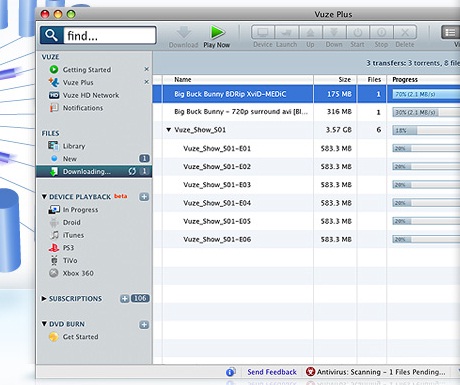The height and width of the screenshot is (385, 460).
Task: Click the 175 MB size cell
Action: point(339,94)
